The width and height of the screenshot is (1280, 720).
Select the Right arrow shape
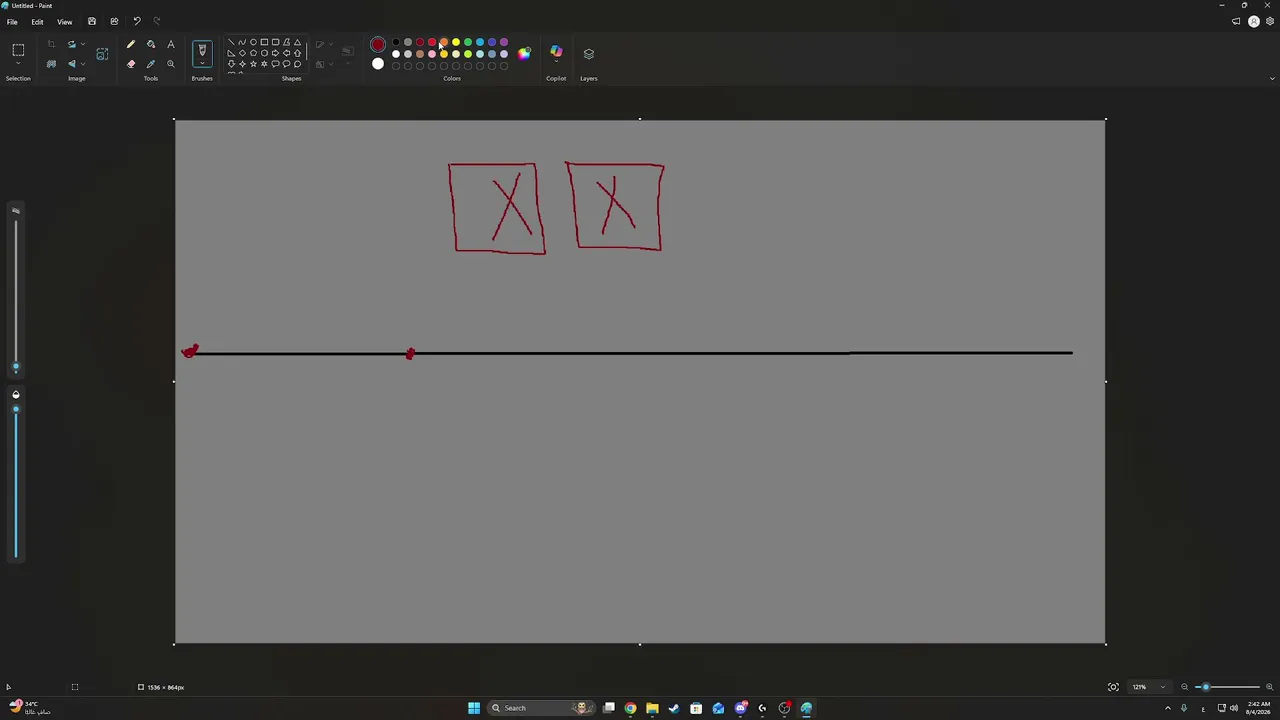[x=275, y=53]
